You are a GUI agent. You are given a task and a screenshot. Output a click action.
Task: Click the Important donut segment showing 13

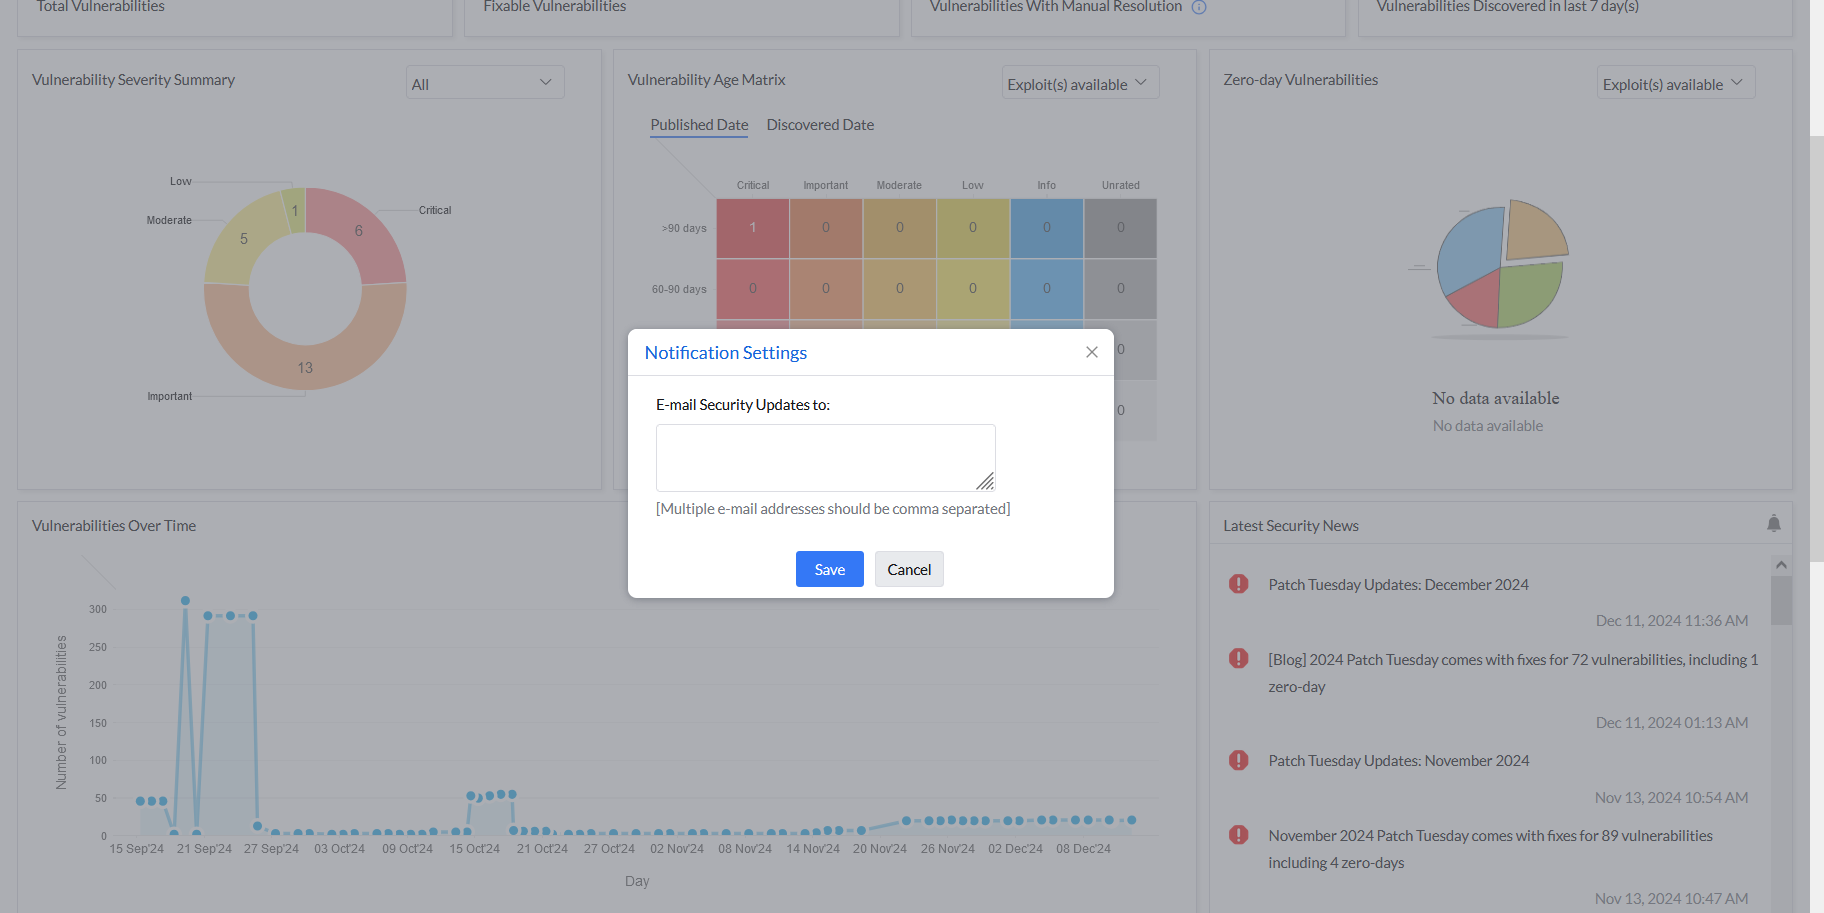[305, 367]
